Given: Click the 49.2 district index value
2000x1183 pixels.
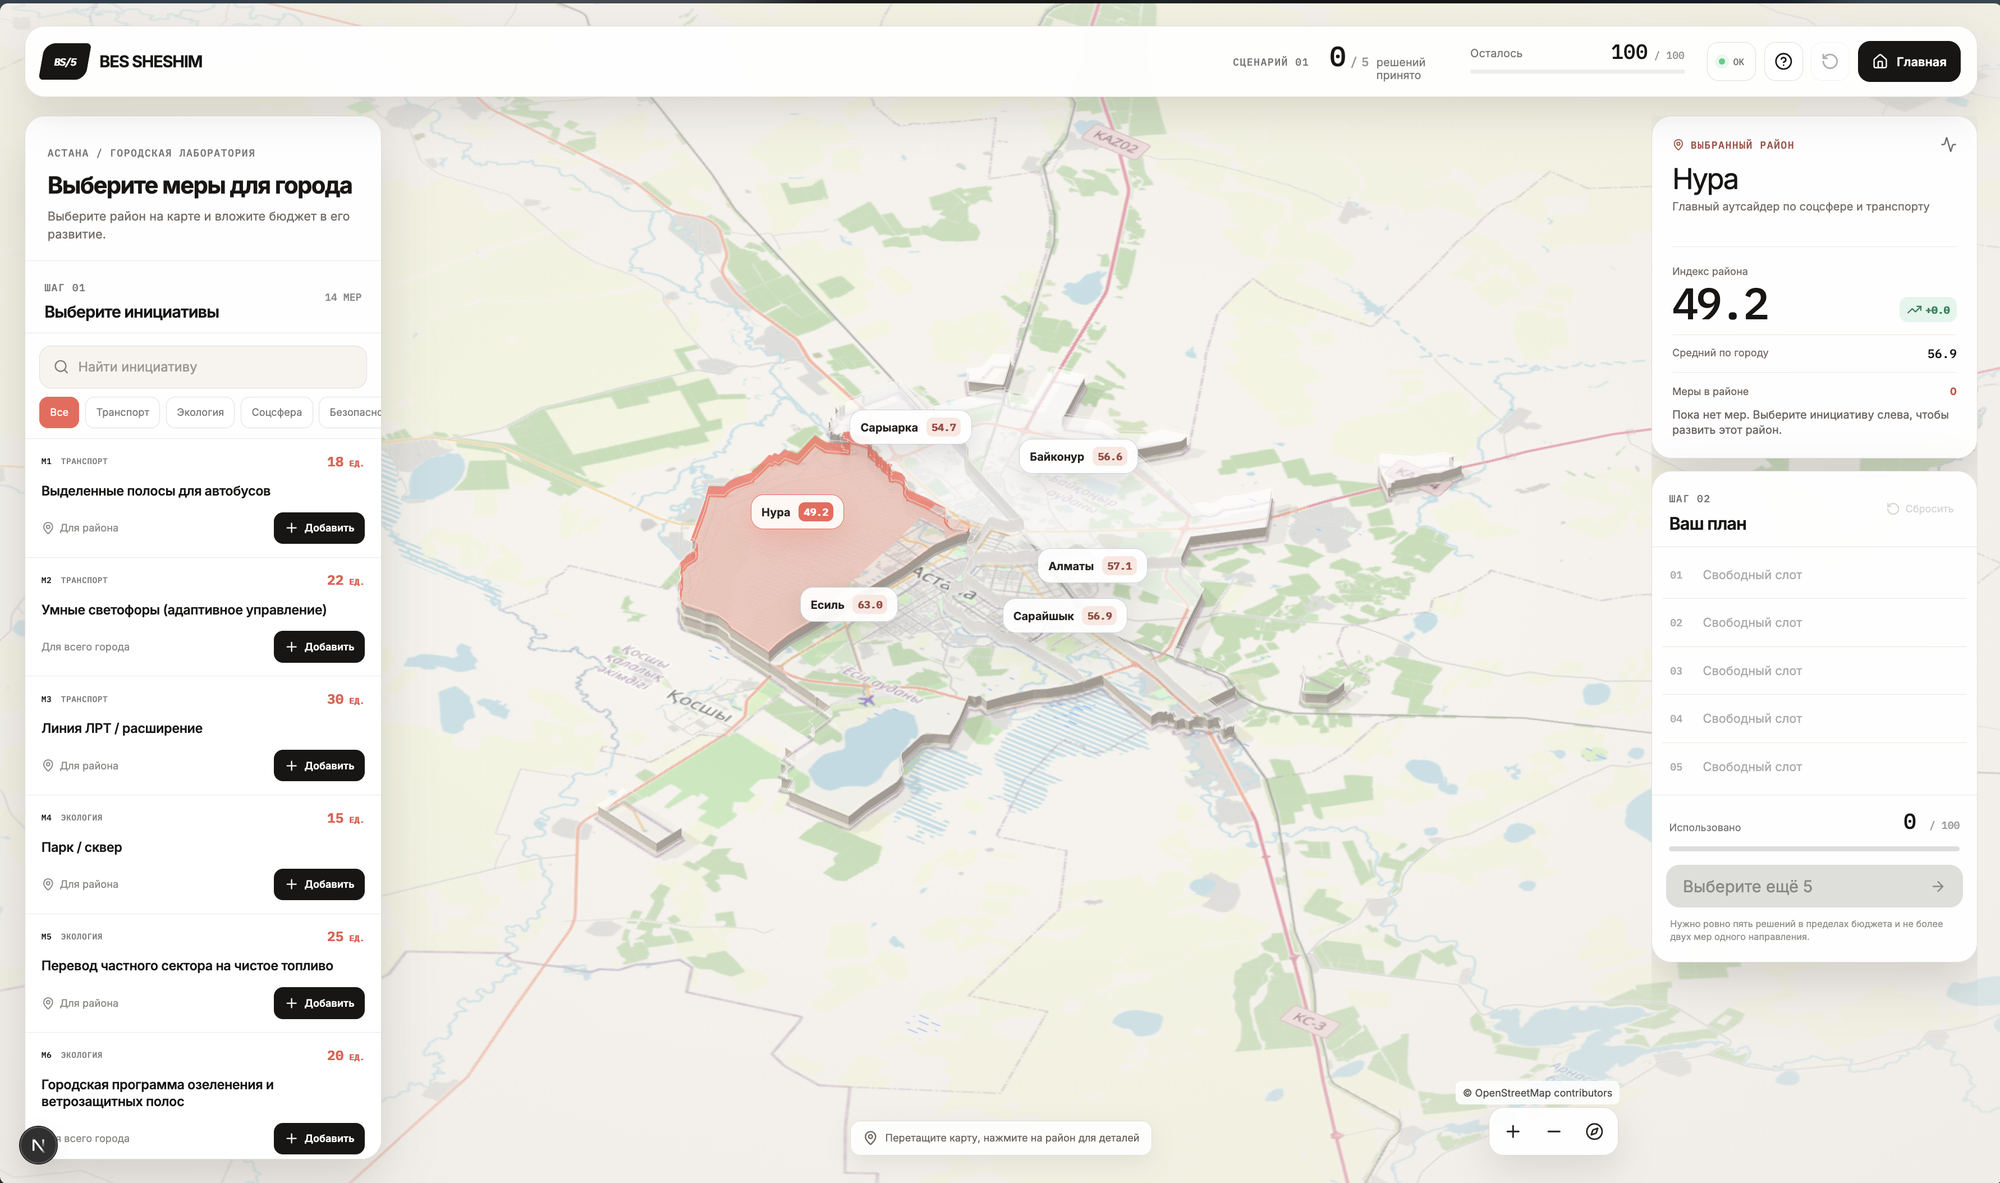Looking at the screenshot, I should click(x=1720, y=305).
